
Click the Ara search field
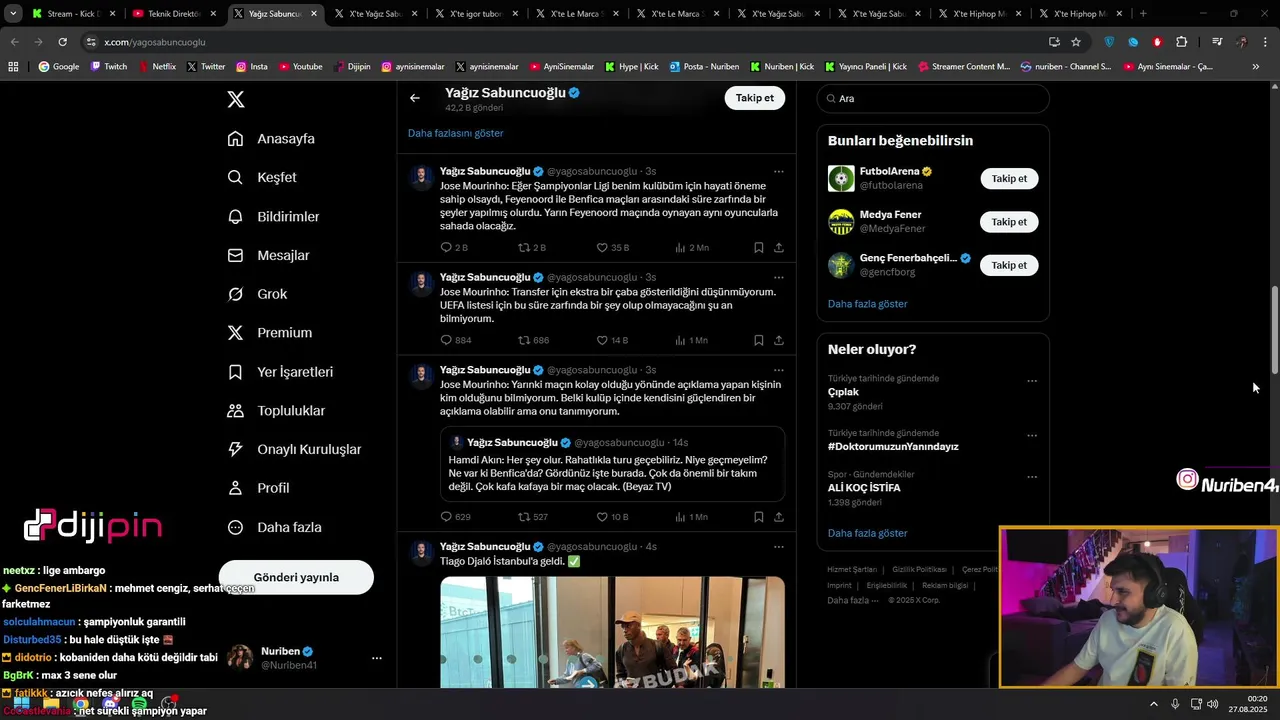tap(933, 98)
